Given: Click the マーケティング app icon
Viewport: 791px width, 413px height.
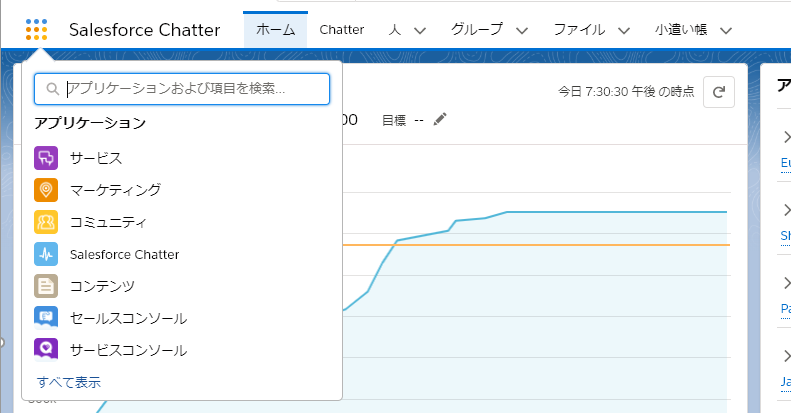Looking at the screenshot, I should coord(46,190).
